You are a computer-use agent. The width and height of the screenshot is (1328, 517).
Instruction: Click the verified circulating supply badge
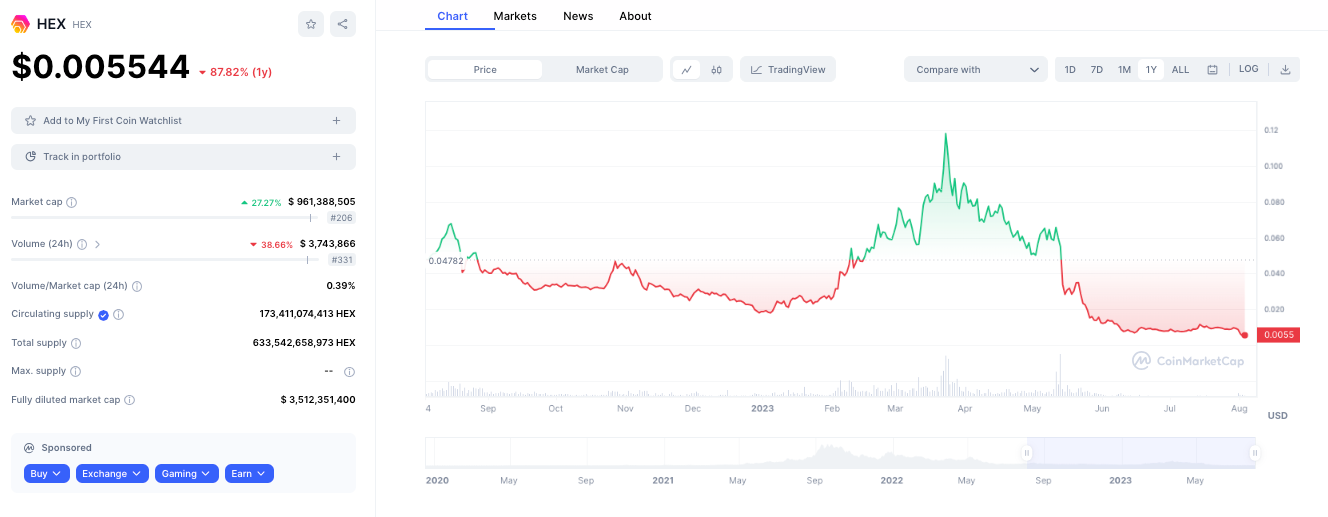103,314
